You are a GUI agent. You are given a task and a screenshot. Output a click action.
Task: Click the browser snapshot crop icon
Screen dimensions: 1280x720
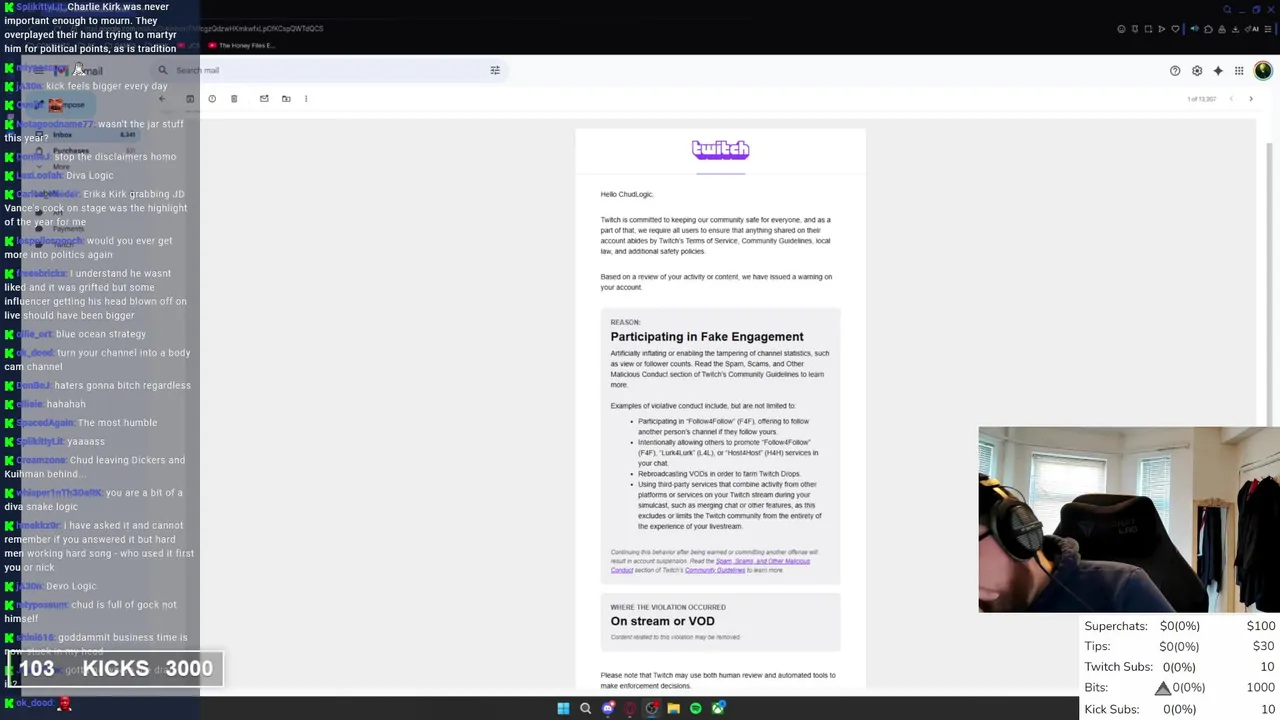click(x=1148, y=29)
